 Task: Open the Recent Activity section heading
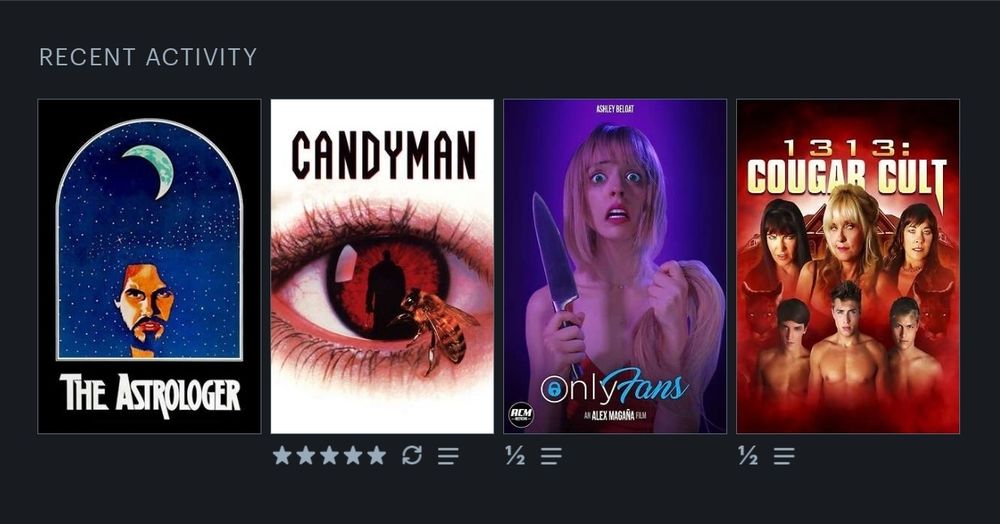click(x=148, y=57)
